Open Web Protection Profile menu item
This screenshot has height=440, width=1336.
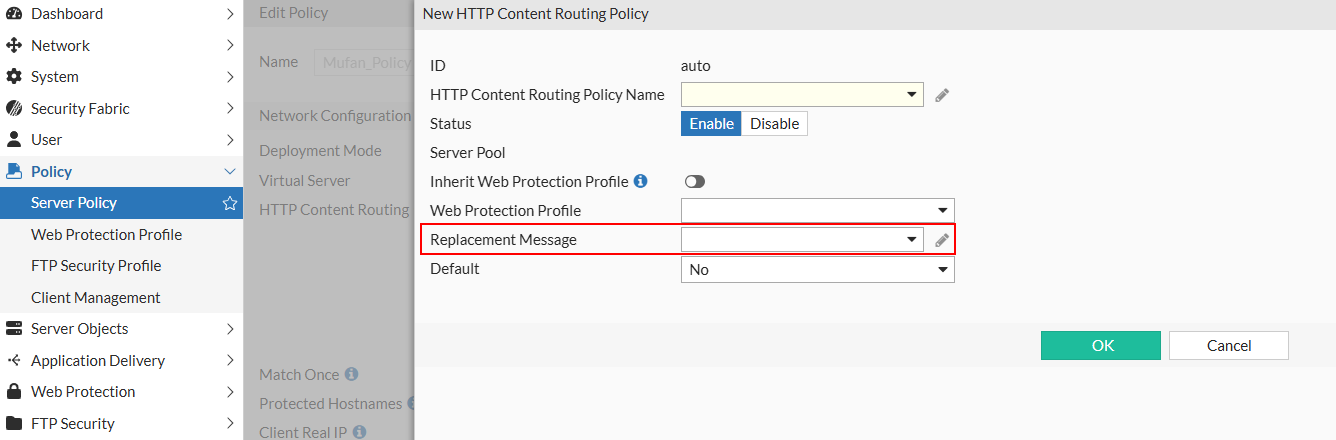106,234
